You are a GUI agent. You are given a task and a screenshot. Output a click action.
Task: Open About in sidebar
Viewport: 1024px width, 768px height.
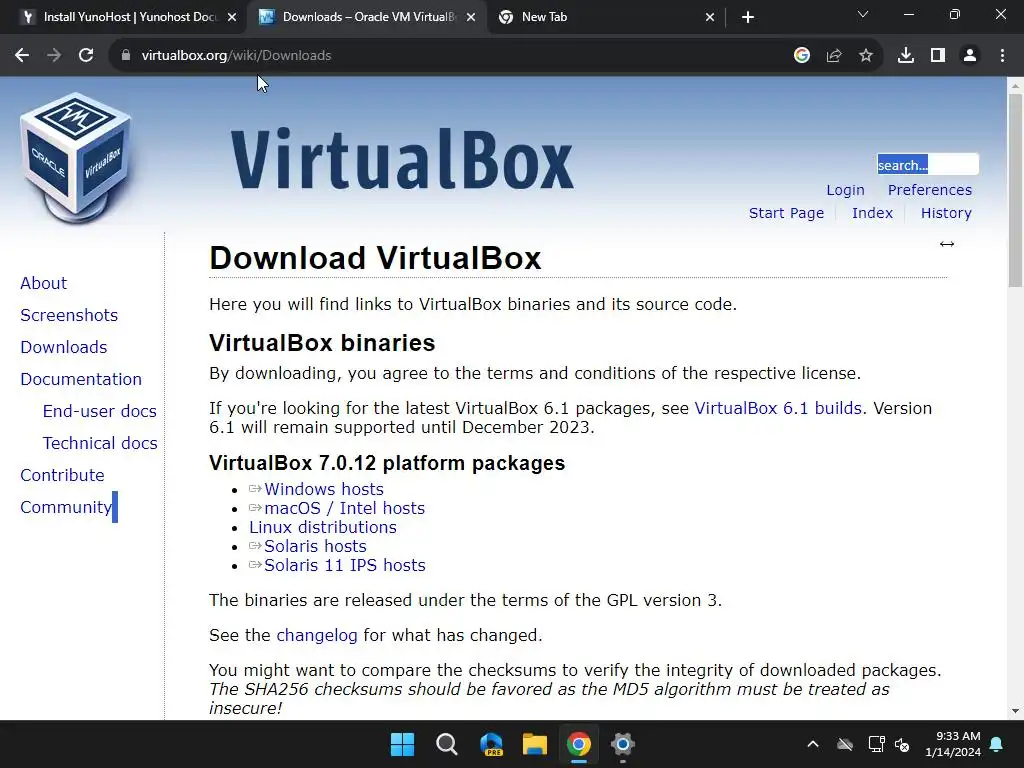point(44,283)
